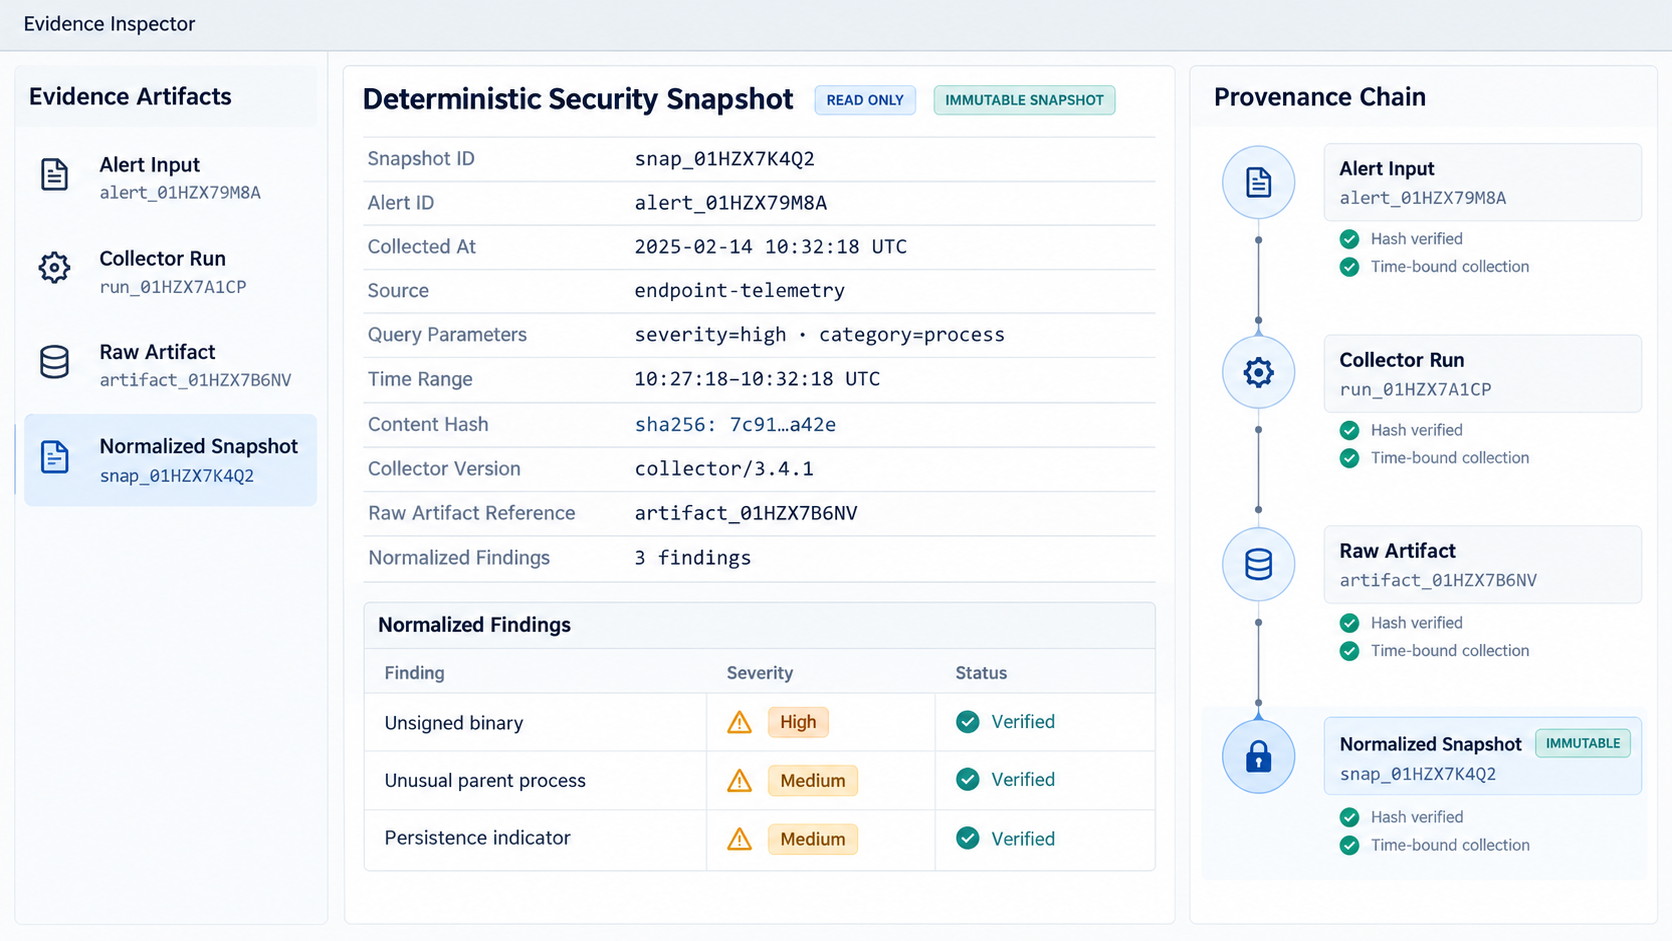Click the Source value endpoint-telemetry
Image resolution: width=1672 pixels, height=941 pixels.
739,291
